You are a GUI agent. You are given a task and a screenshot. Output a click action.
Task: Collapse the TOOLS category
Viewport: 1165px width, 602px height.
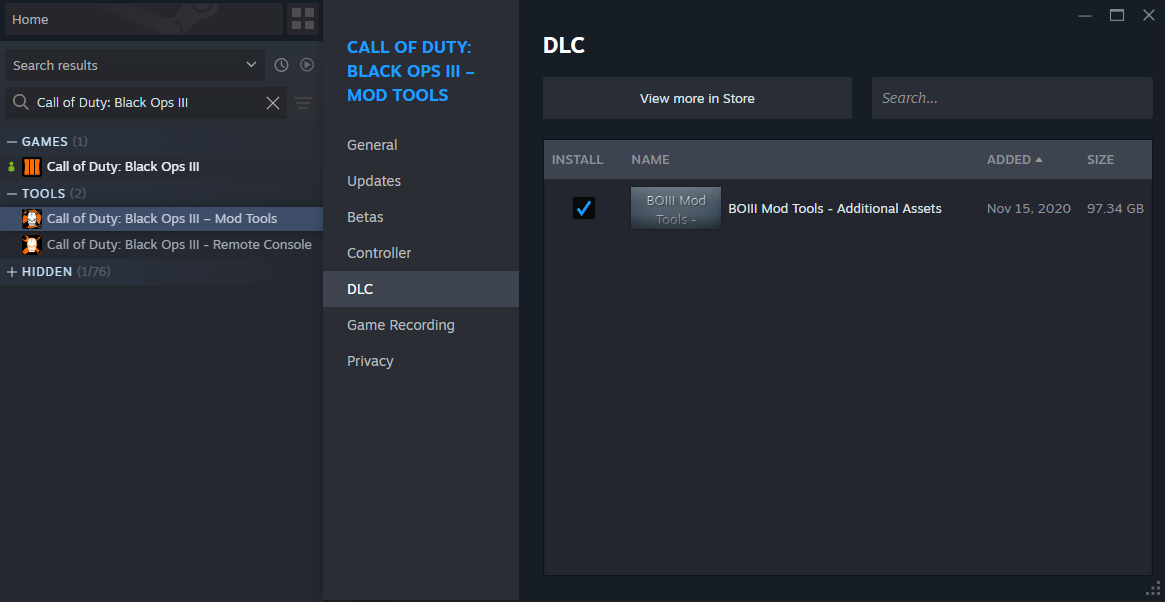click(12, 193)
